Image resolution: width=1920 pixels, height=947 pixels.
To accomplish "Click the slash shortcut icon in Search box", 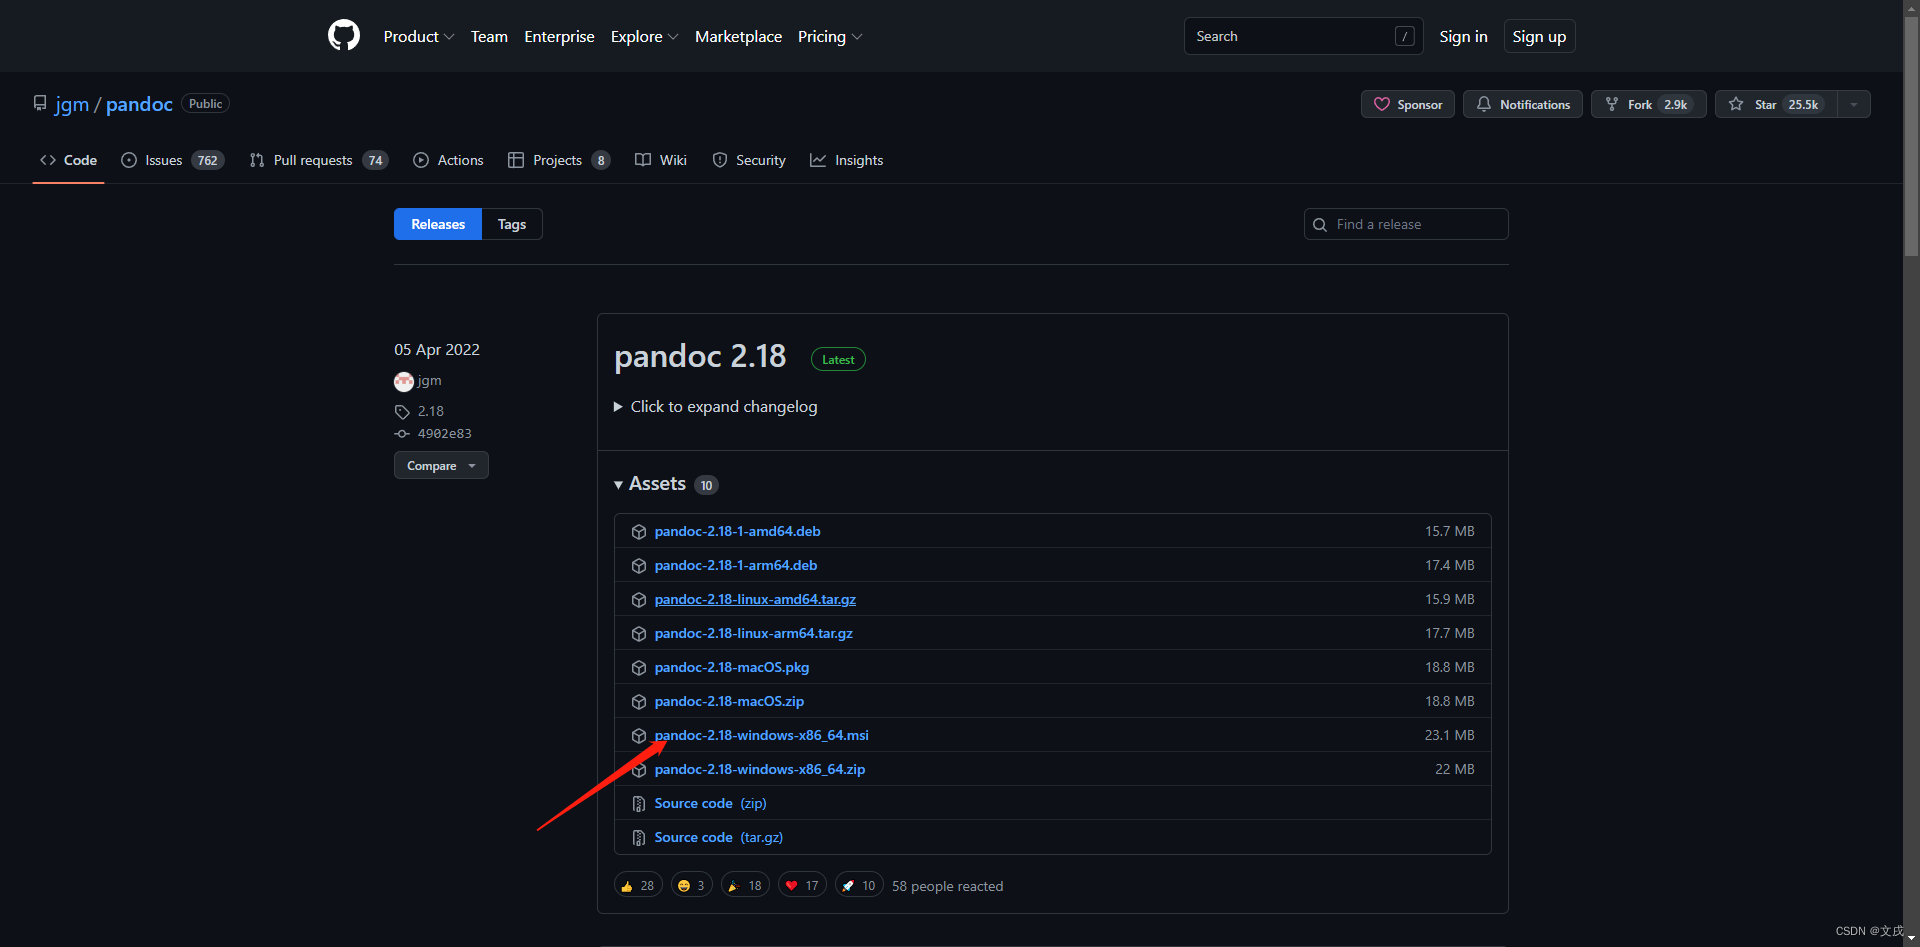I will coord(1405,36).
